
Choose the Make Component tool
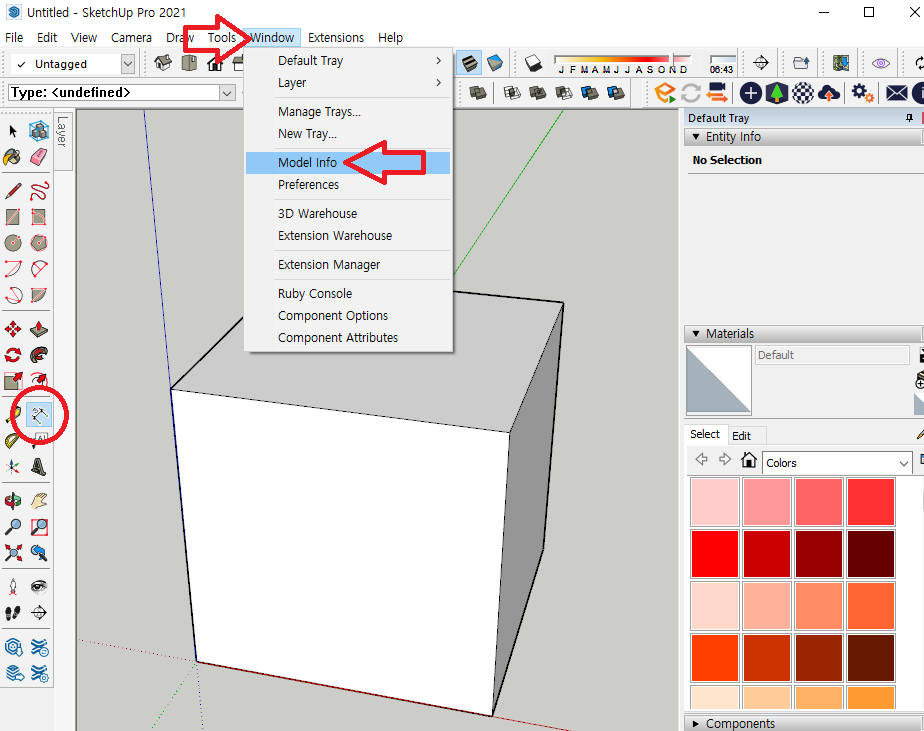point(39,131)
